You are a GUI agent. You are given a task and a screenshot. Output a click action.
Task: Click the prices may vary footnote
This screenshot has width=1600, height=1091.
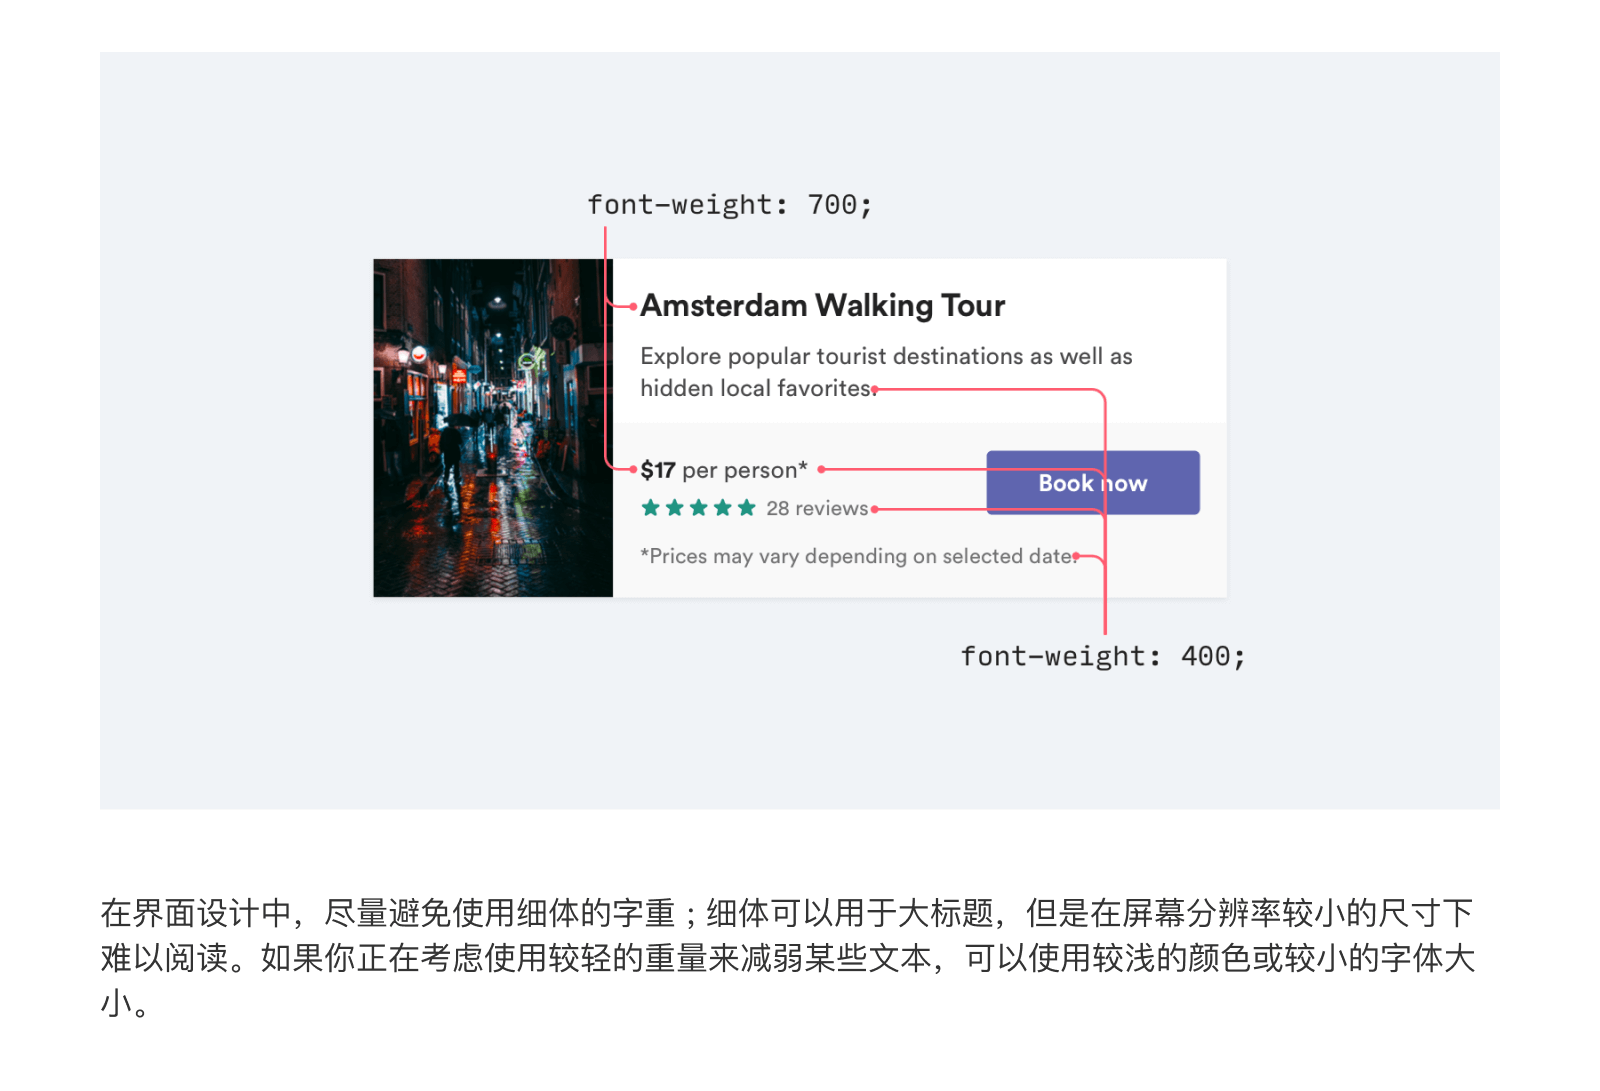(x=858, y=556)
